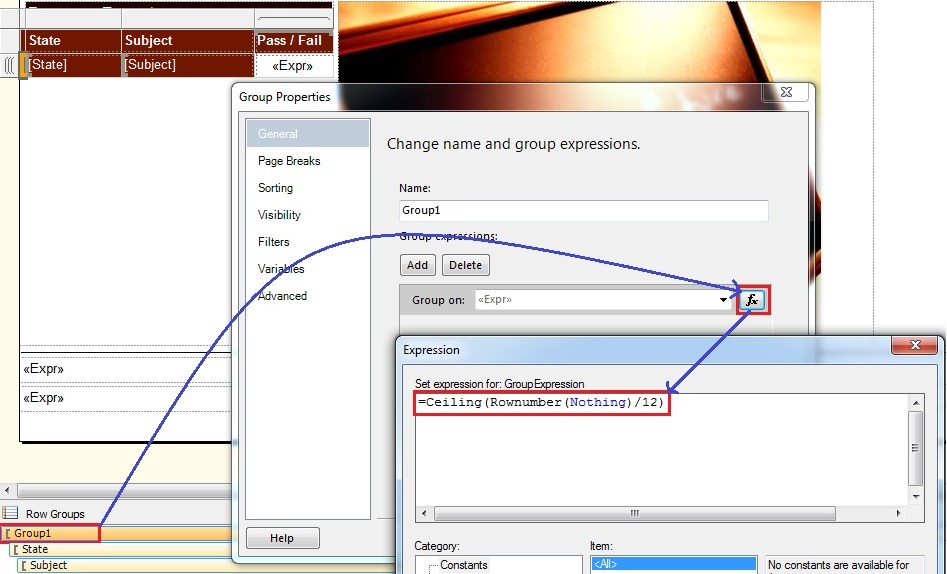Close the Group Properties dialog

pyautogui.click(x=786, y=92)
